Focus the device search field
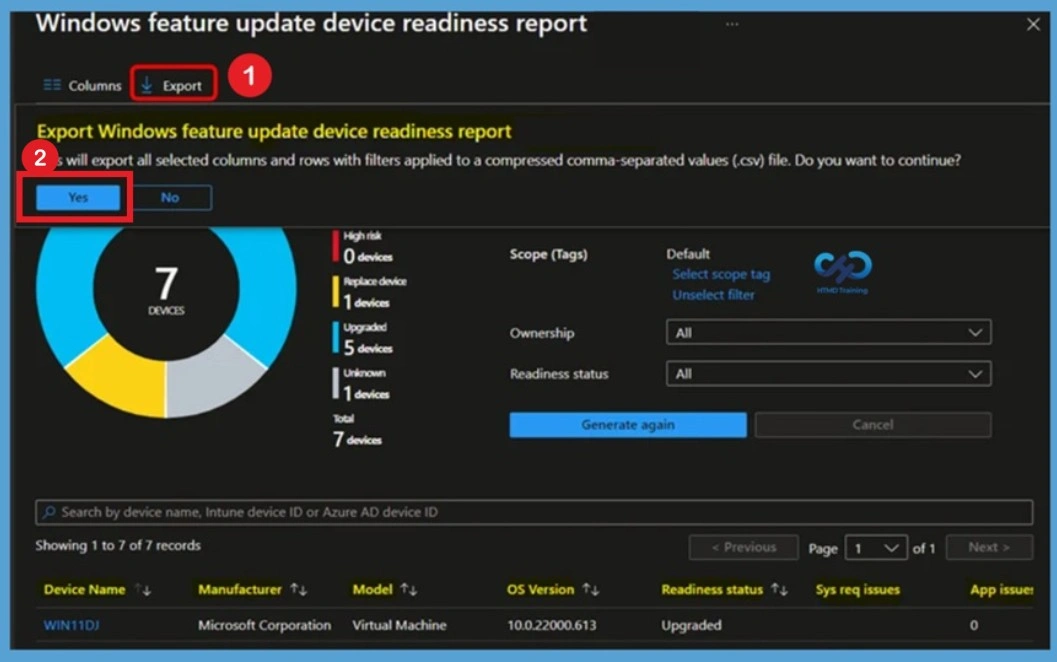This screenshot has width=1057, height=662. (x=534, y=512)
